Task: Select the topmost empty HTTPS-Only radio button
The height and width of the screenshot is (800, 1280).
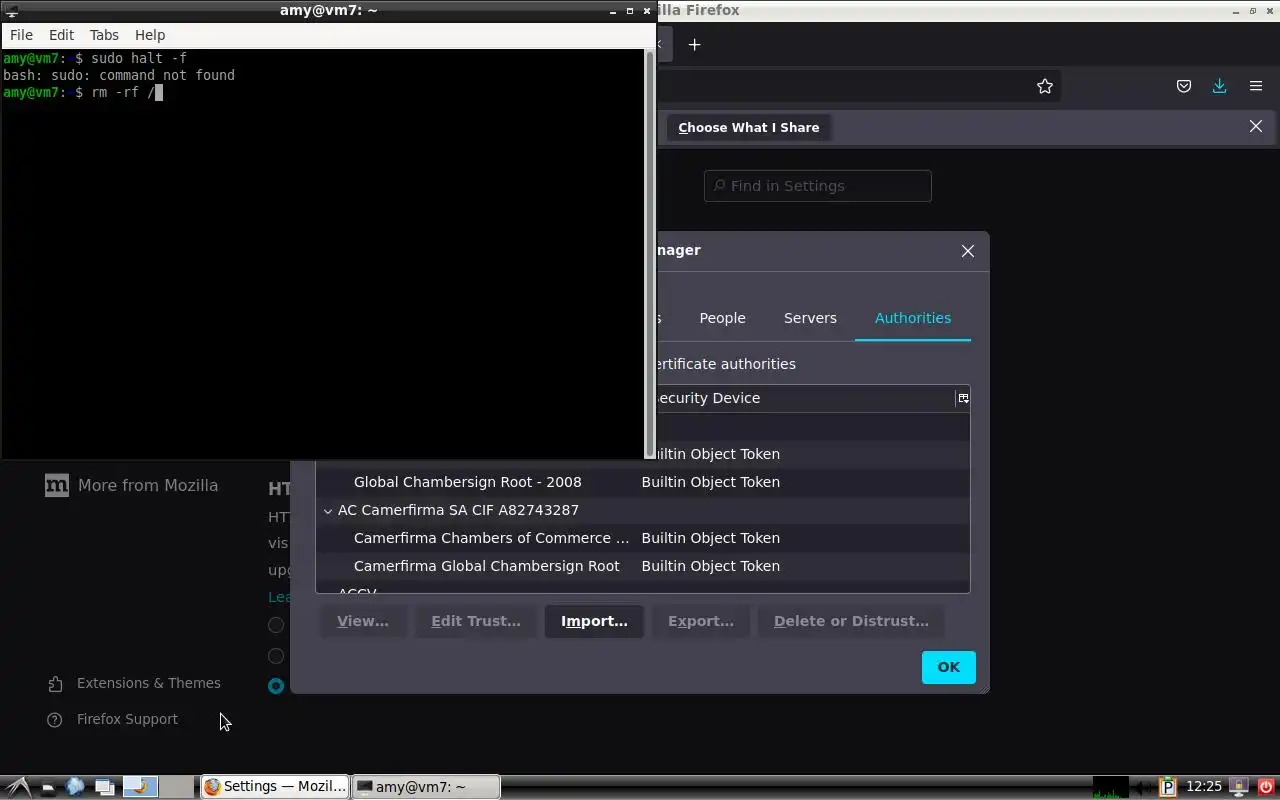Action: pyautogui.click(x=276, y=625)
